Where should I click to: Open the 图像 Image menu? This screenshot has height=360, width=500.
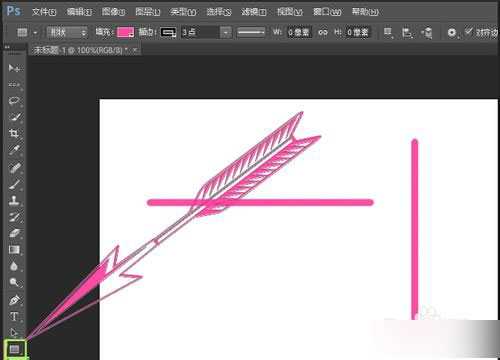pyautogui.click(x=114, y=12)
